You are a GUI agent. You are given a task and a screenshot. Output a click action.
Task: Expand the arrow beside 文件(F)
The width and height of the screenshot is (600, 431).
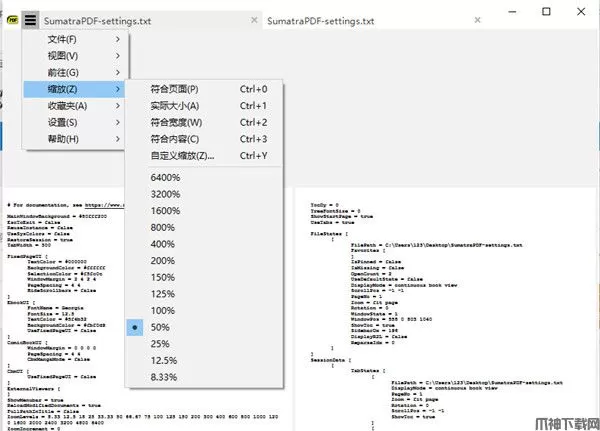click(x=117, y=39)
